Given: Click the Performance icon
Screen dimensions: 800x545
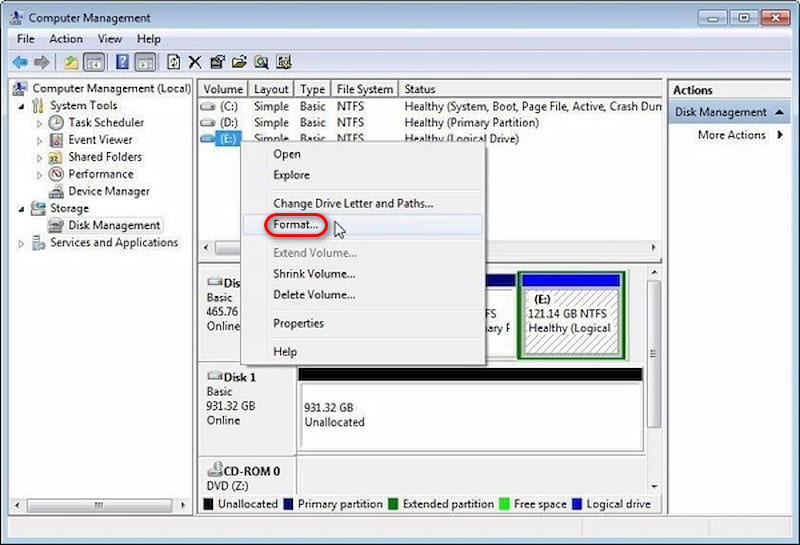Looking at the screenshot, I should [x=56, y=174].
